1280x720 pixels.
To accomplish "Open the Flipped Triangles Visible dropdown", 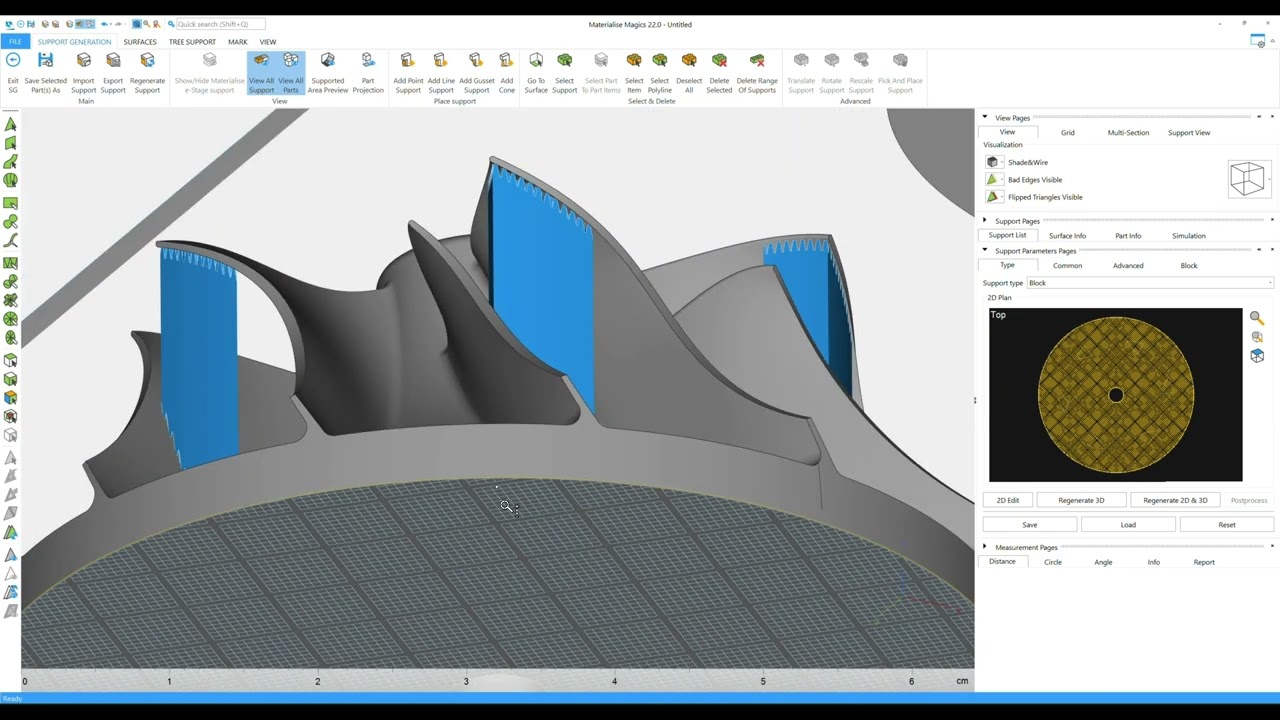I will point(993,197).
